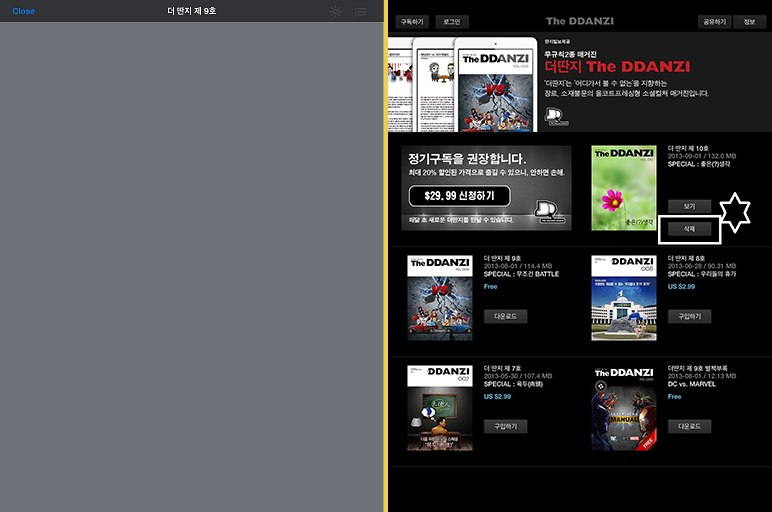Click the red 더딴지 The DDANZI headline
Image resolution: width=772 pixels, height=512 pixels.
(617, 66)
